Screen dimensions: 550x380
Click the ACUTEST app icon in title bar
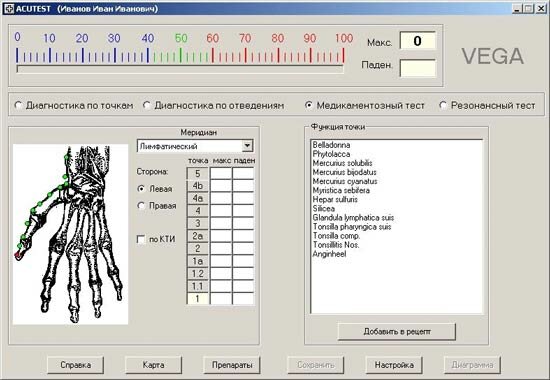pos(9,8)
